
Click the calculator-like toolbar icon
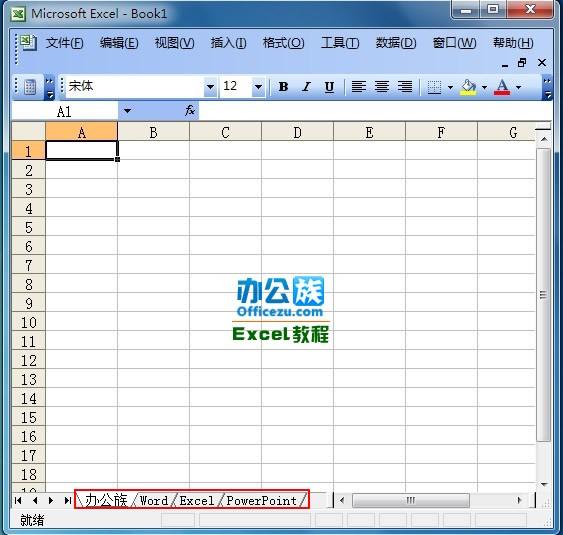pyautogui.click(x=30, y=87)
